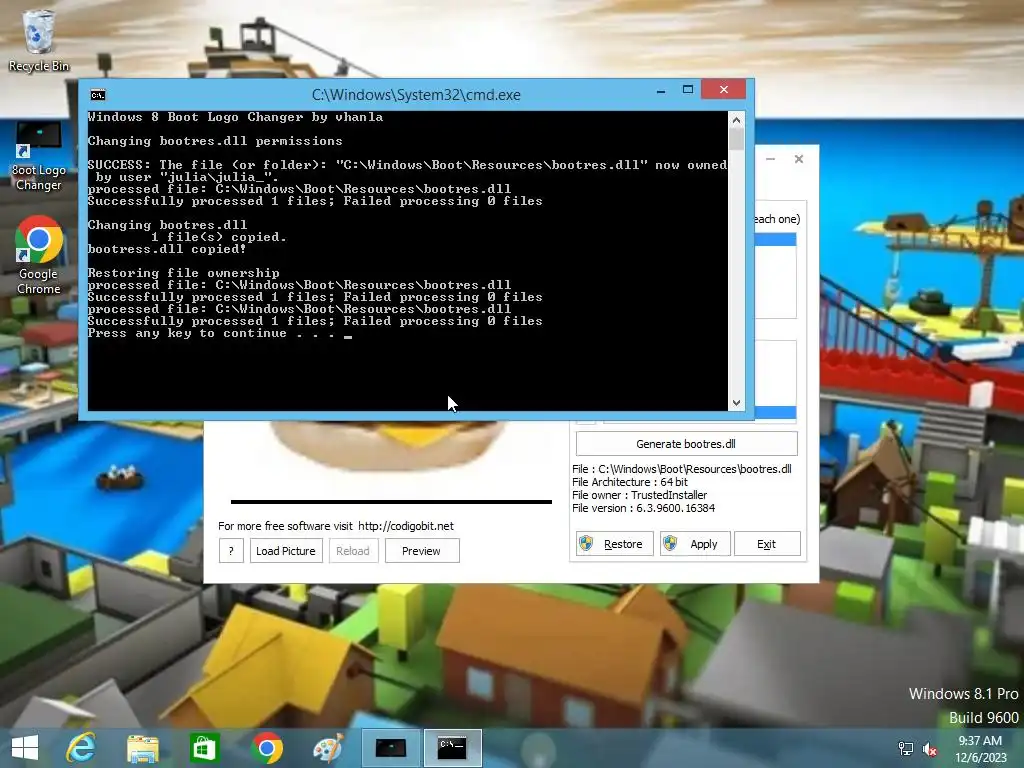Viewport: 1024px width, 768px height.
Task: Click the 'bootress.dll copied!' line
Action: [167, 249]
